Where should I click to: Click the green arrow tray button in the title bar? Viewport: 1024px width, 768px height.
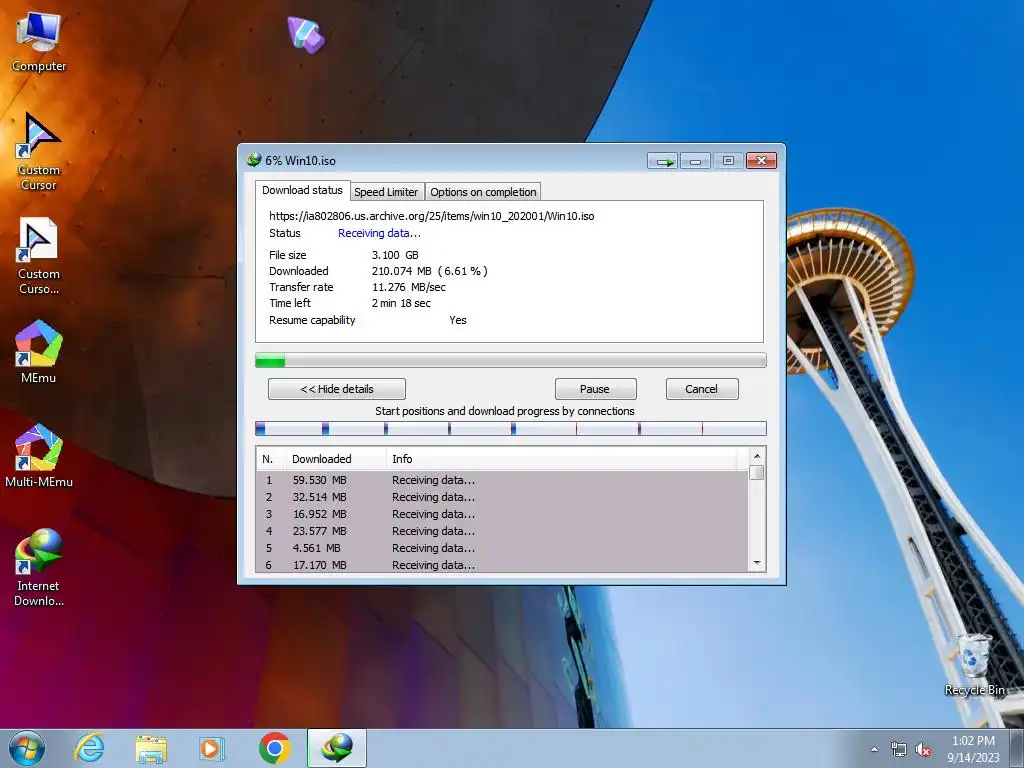(663, 161)
